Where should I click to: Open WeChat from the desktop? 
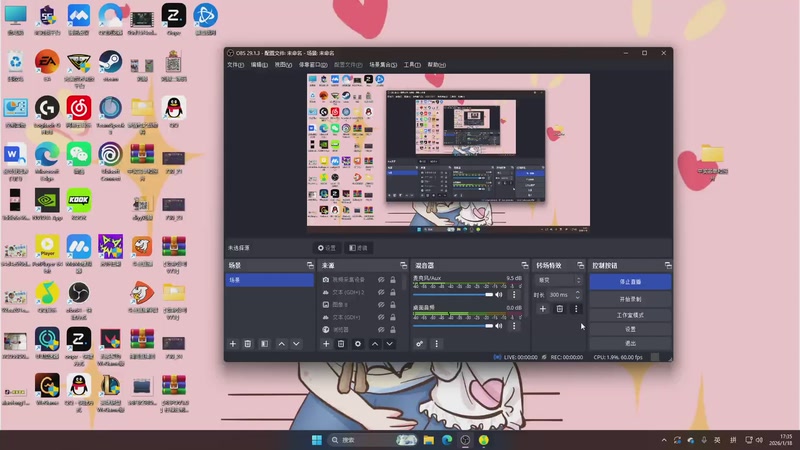(79, 158)
